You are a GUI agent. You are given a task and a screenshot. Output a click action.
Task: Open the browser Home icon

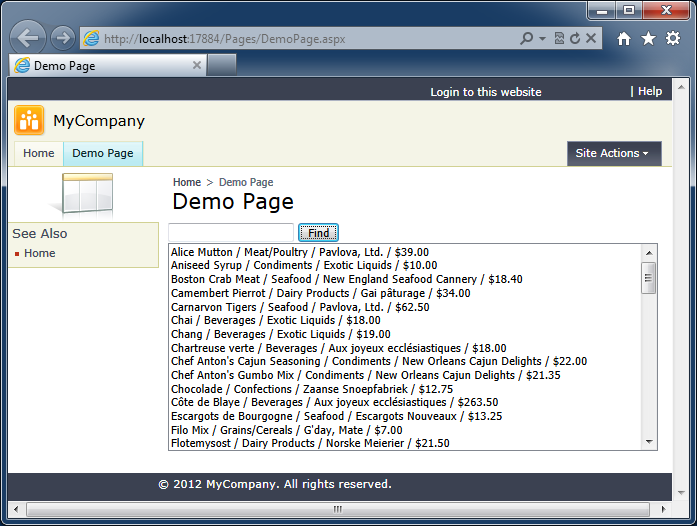point(624,39)
